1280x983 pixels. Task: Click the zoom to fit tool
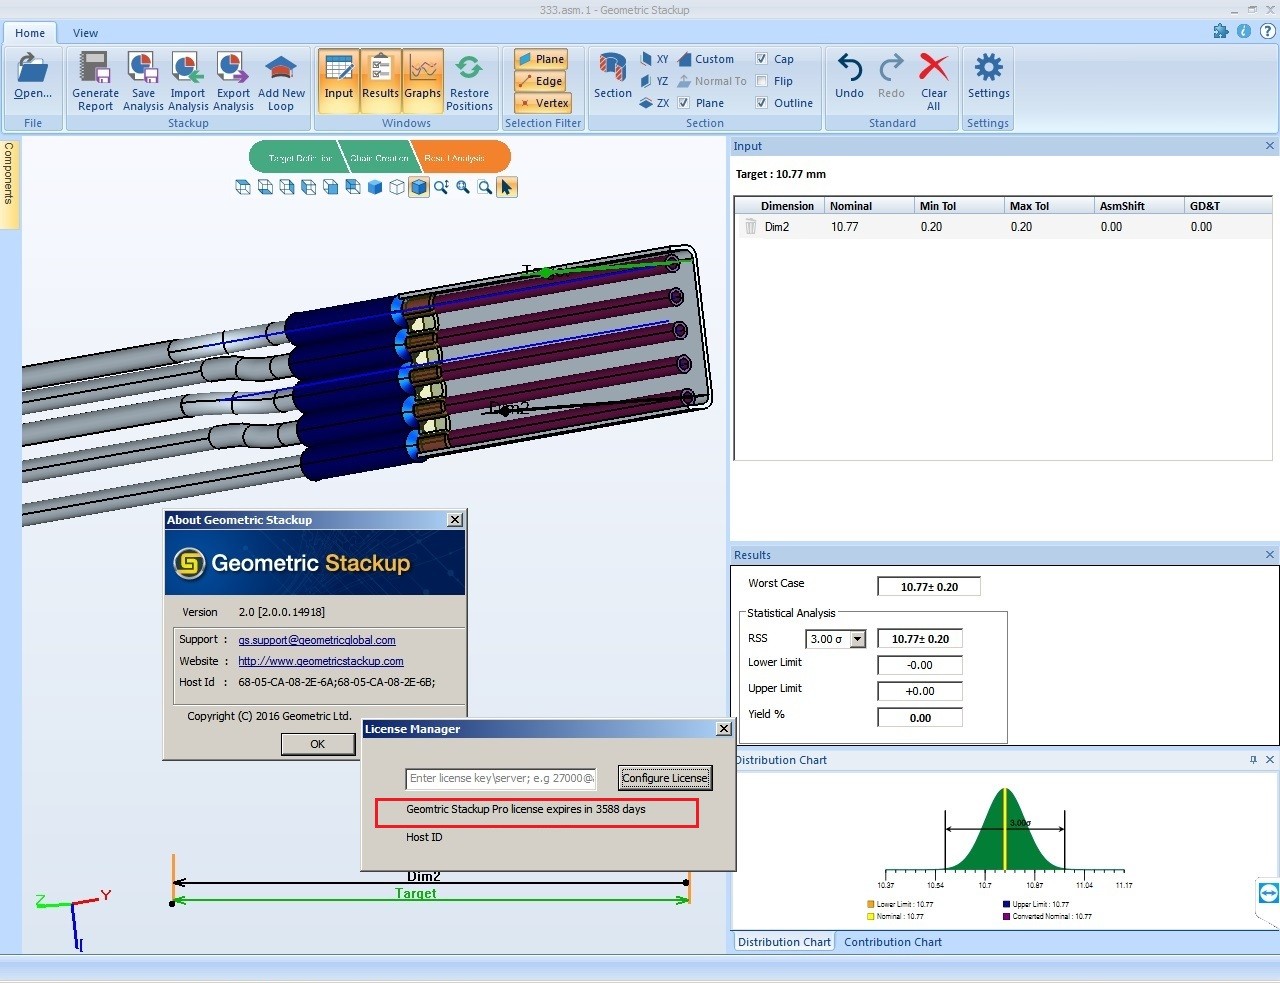point(463,187)
